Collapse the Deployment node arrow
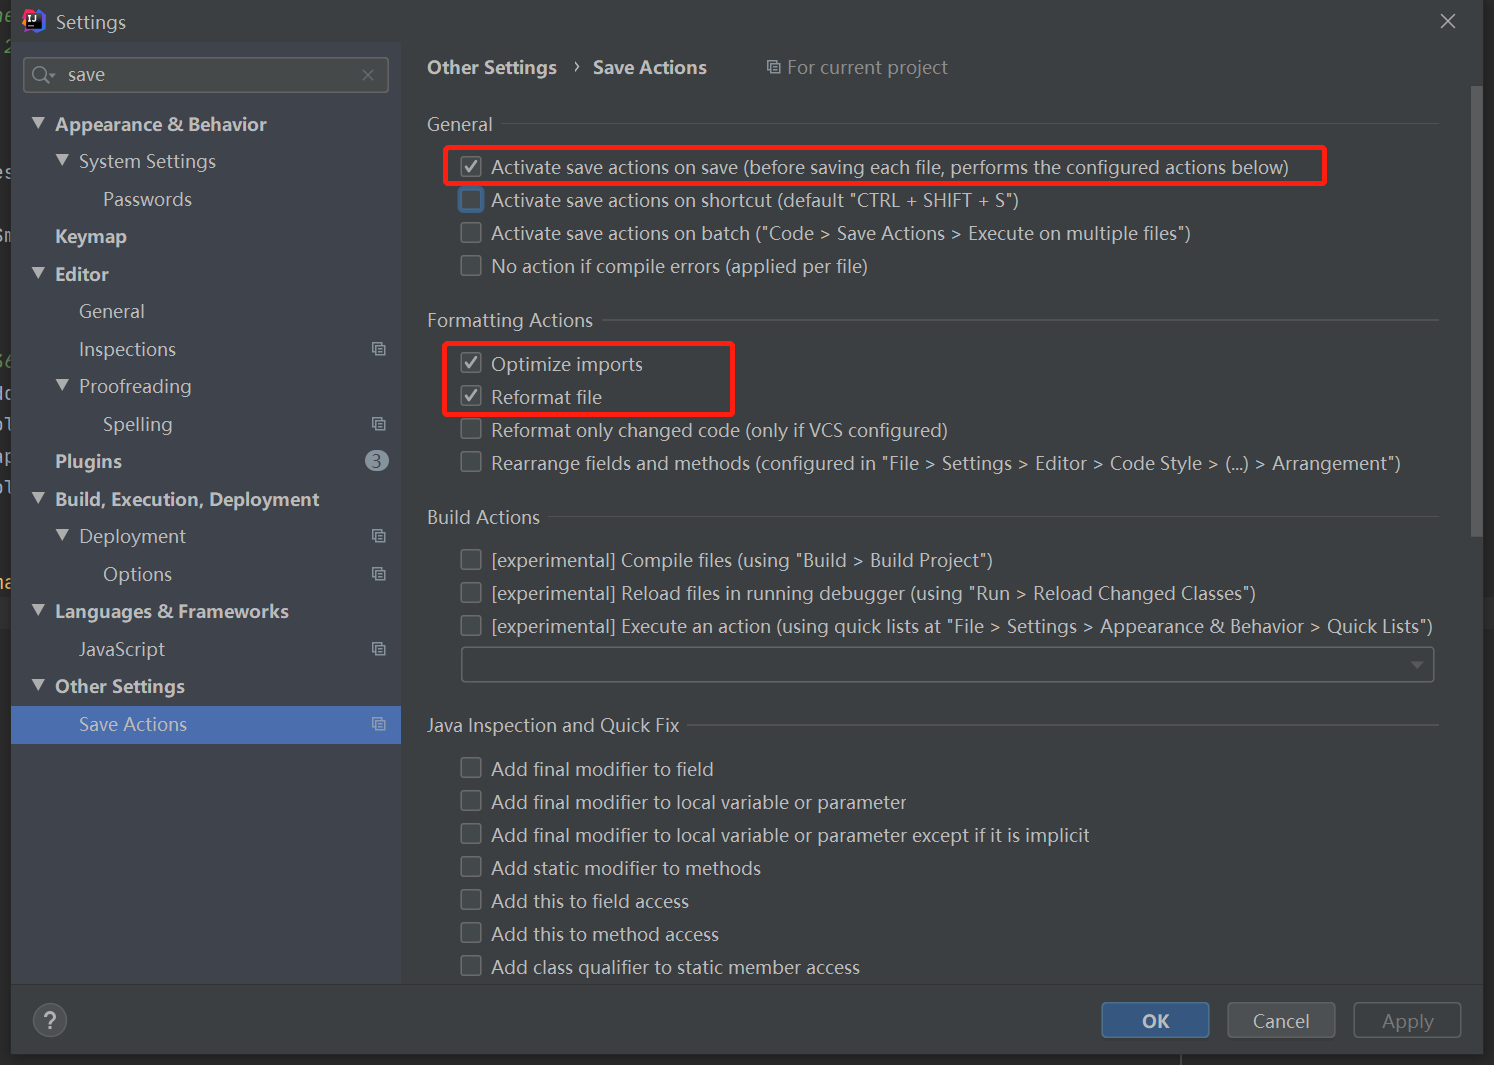 pos(62,535)
